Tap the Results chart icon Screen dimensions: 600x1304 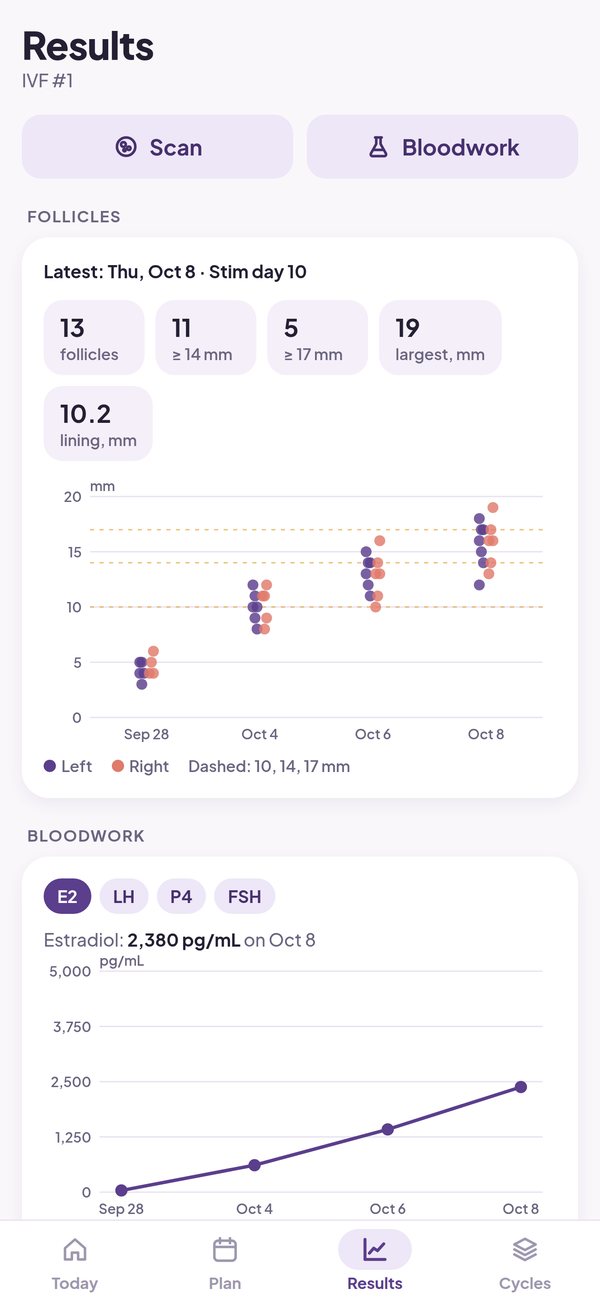click(375, 1250)
